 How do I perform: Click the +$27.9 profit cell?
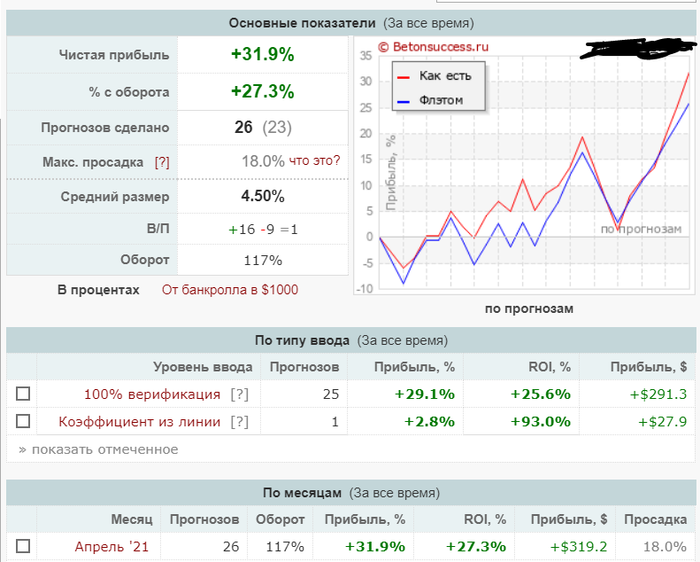click(662, 421)
